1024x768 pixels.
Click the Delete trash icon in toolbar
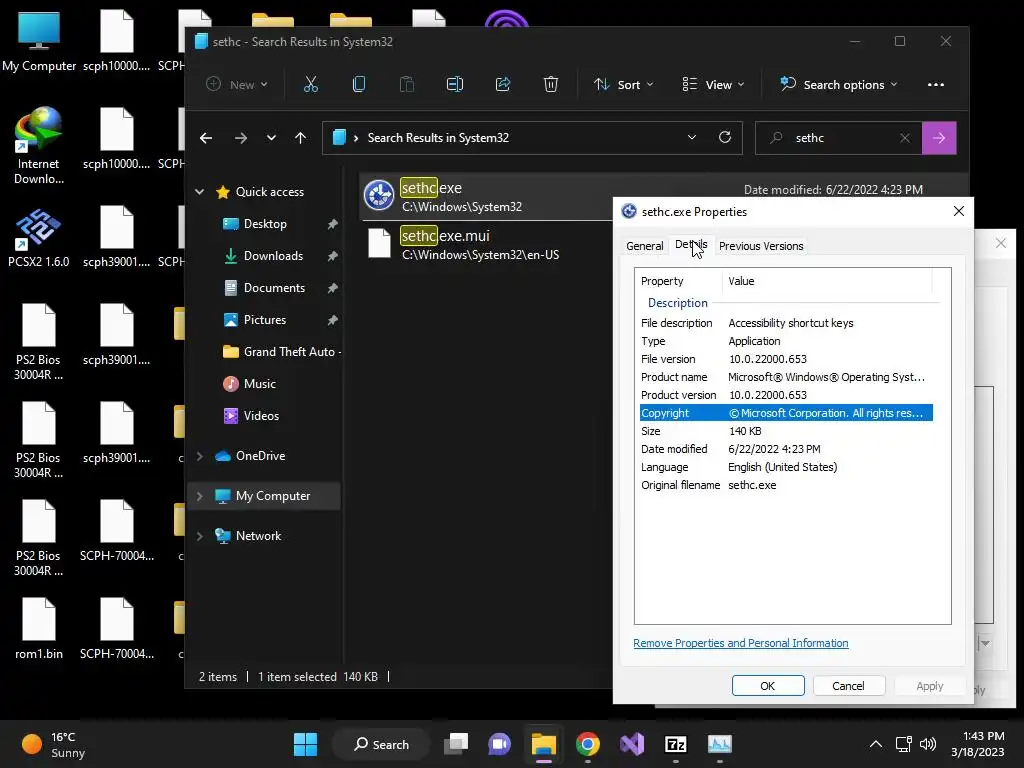point(551,84)
